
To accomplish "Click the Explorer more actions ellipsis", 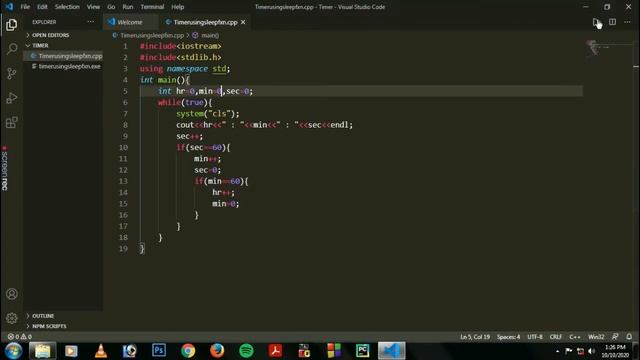I will click(x=90, y=22).
